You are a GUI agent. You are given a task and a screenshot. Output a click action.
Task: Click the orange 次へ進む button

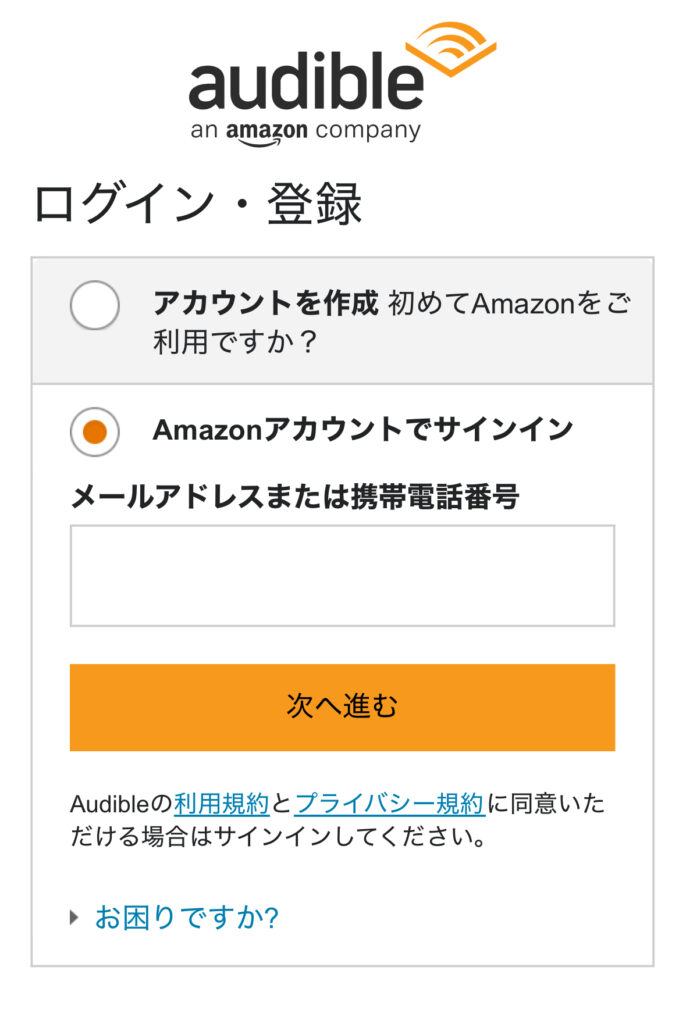click(x=342, y=707)
